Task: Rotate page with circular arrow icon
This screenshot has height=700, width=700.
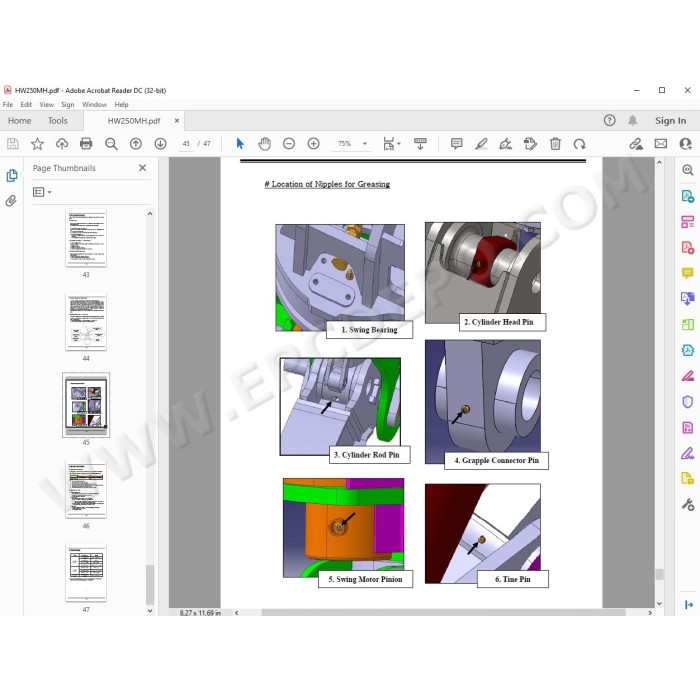Action: [579, 144]
